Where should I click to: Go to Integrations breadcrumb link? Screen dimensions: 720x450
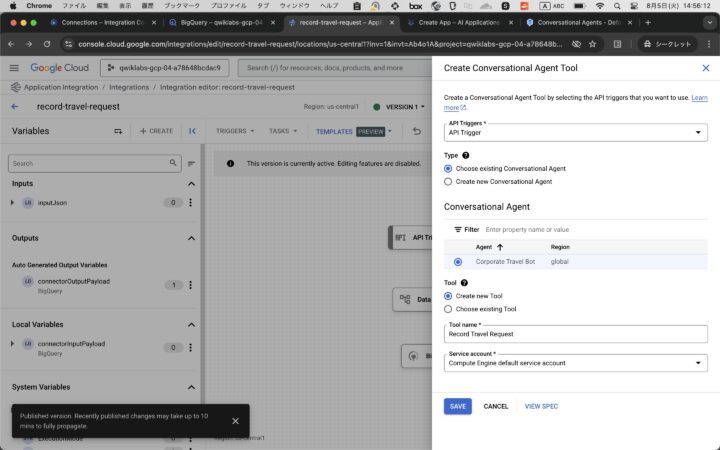point(129,87)
